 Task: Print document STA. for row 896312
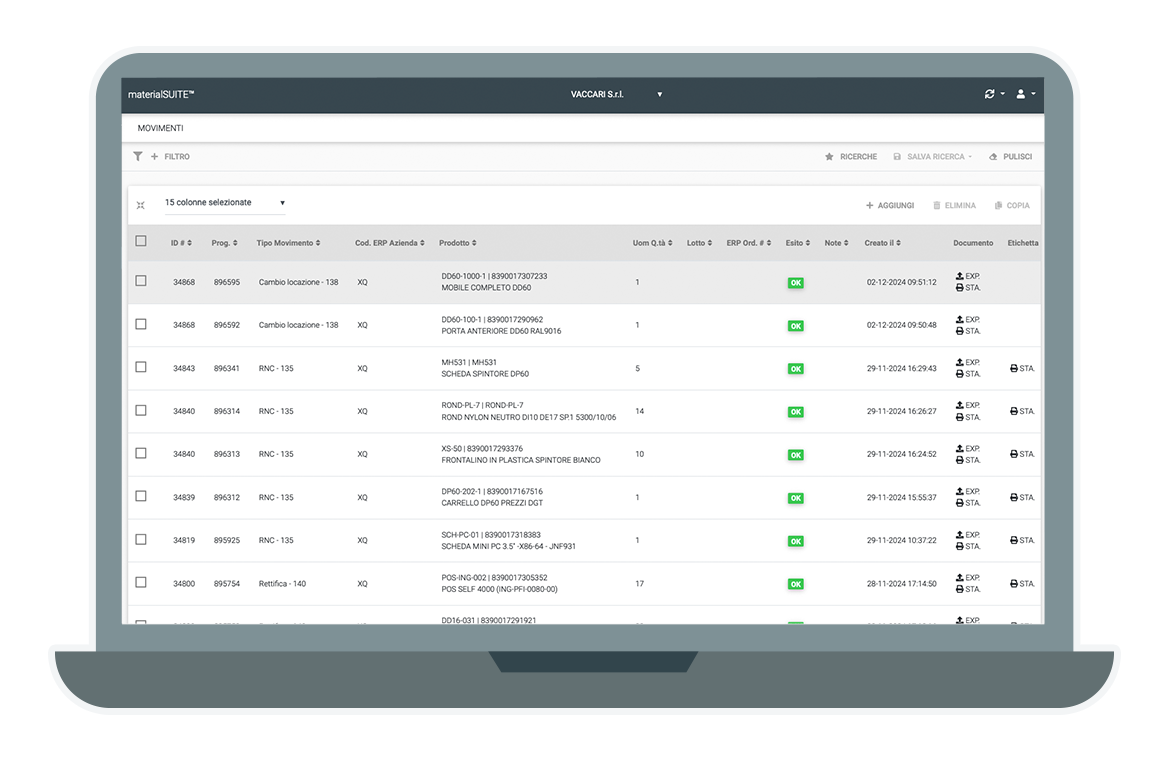961,503
